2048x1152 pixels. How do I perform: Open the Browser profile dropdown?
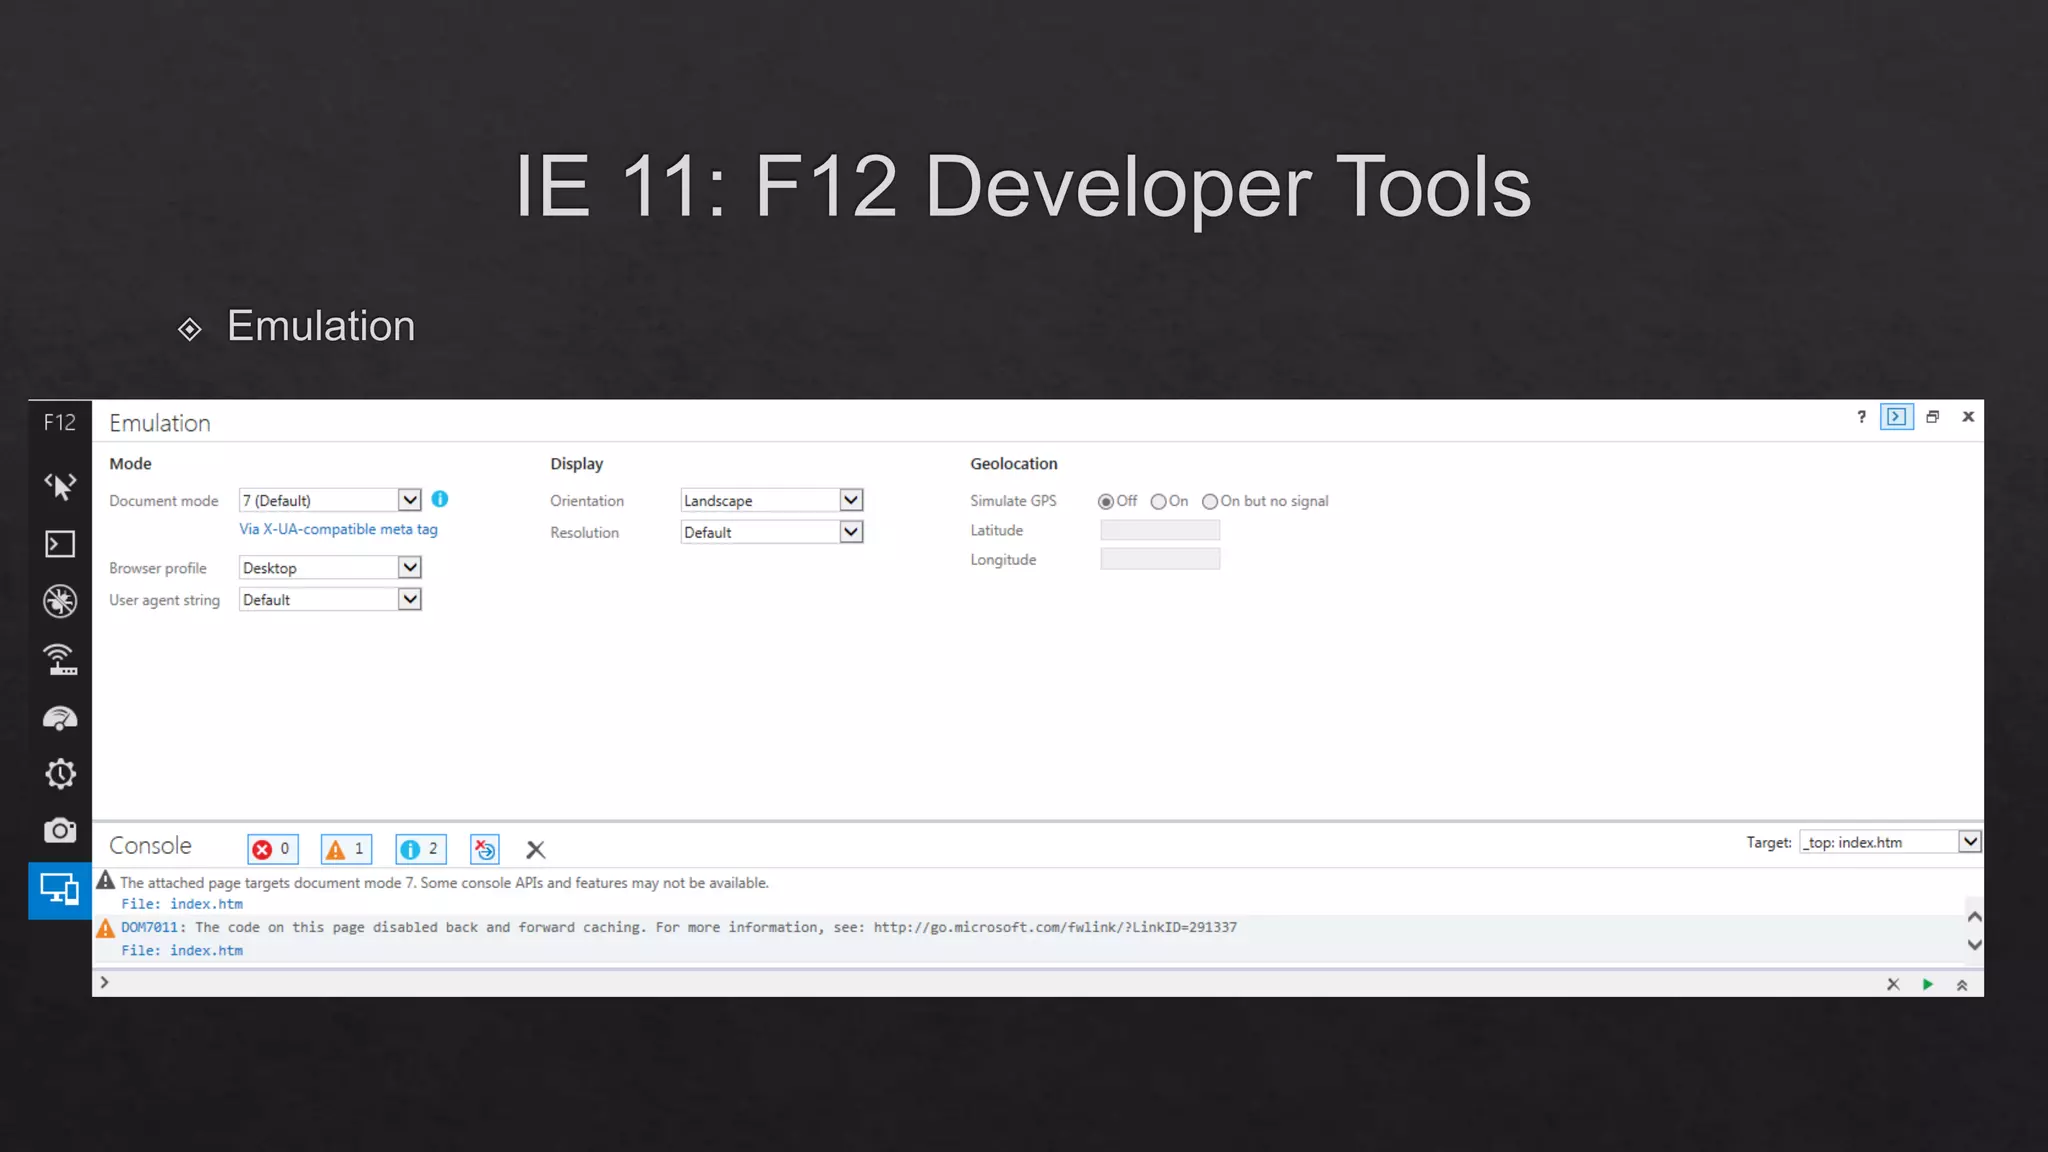(x=330, y=568)
